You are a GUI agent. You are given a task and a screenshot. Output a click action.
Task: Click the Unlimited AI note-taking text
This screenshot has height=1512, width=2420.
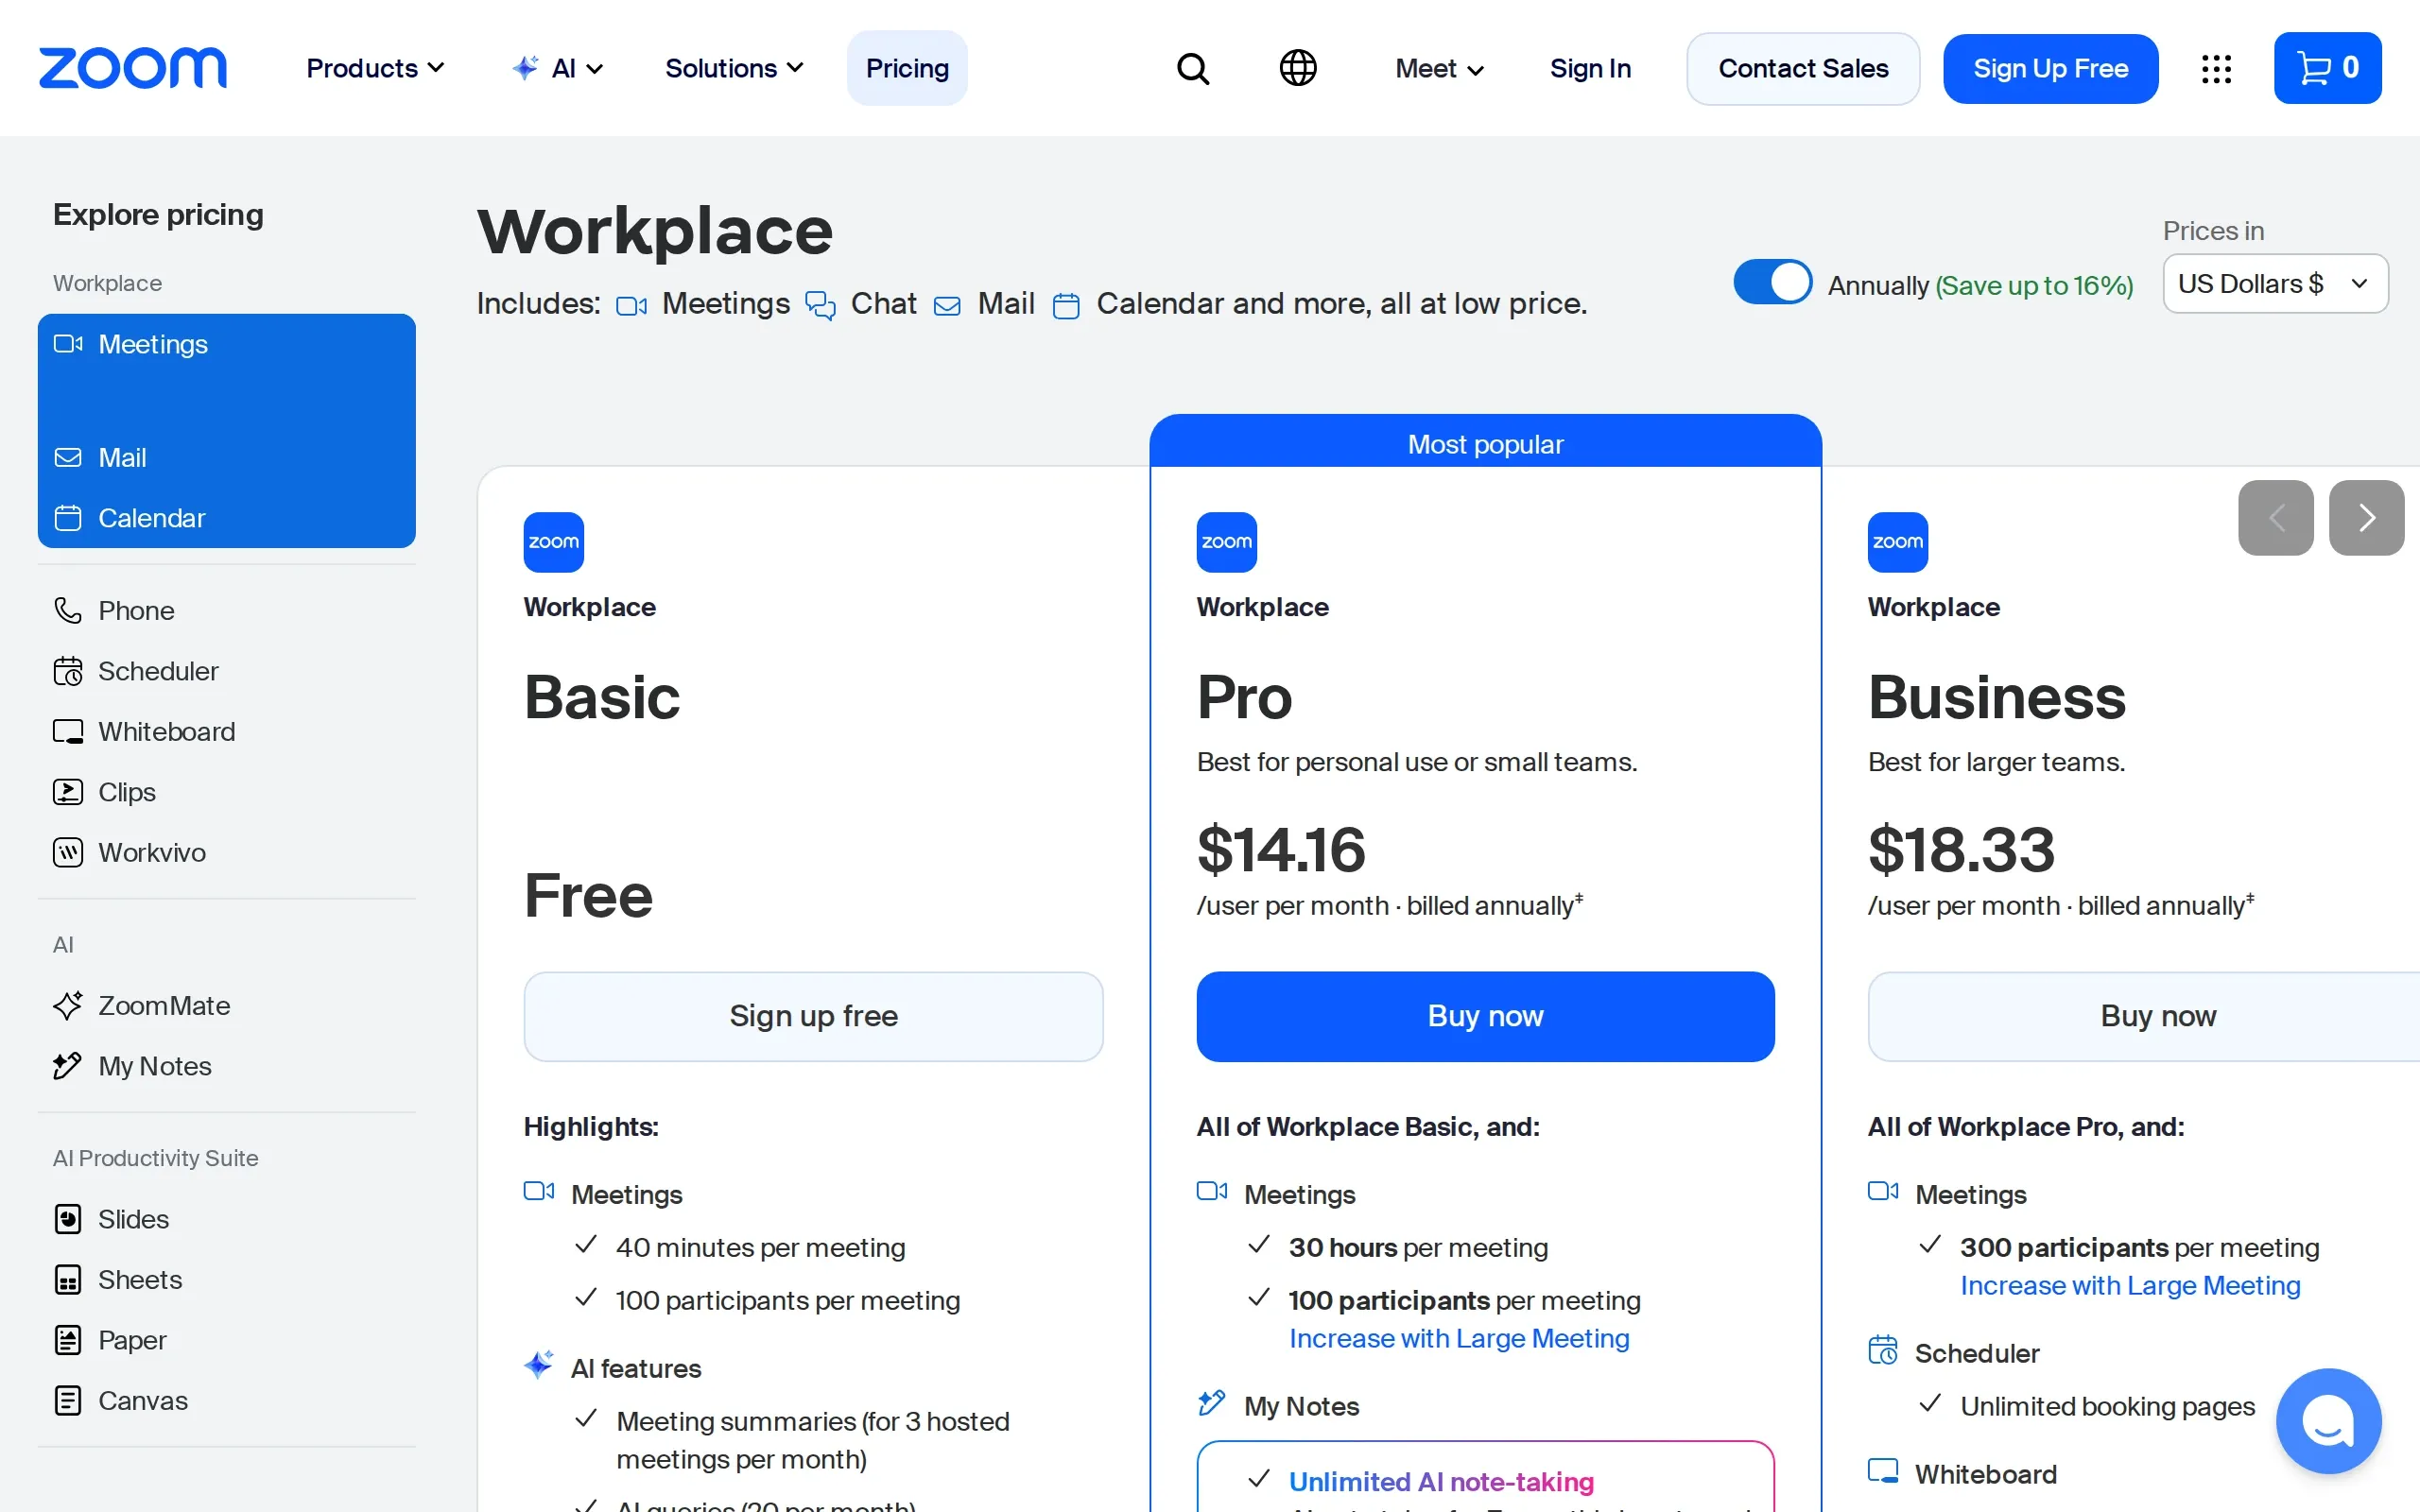(1441, 1481)
